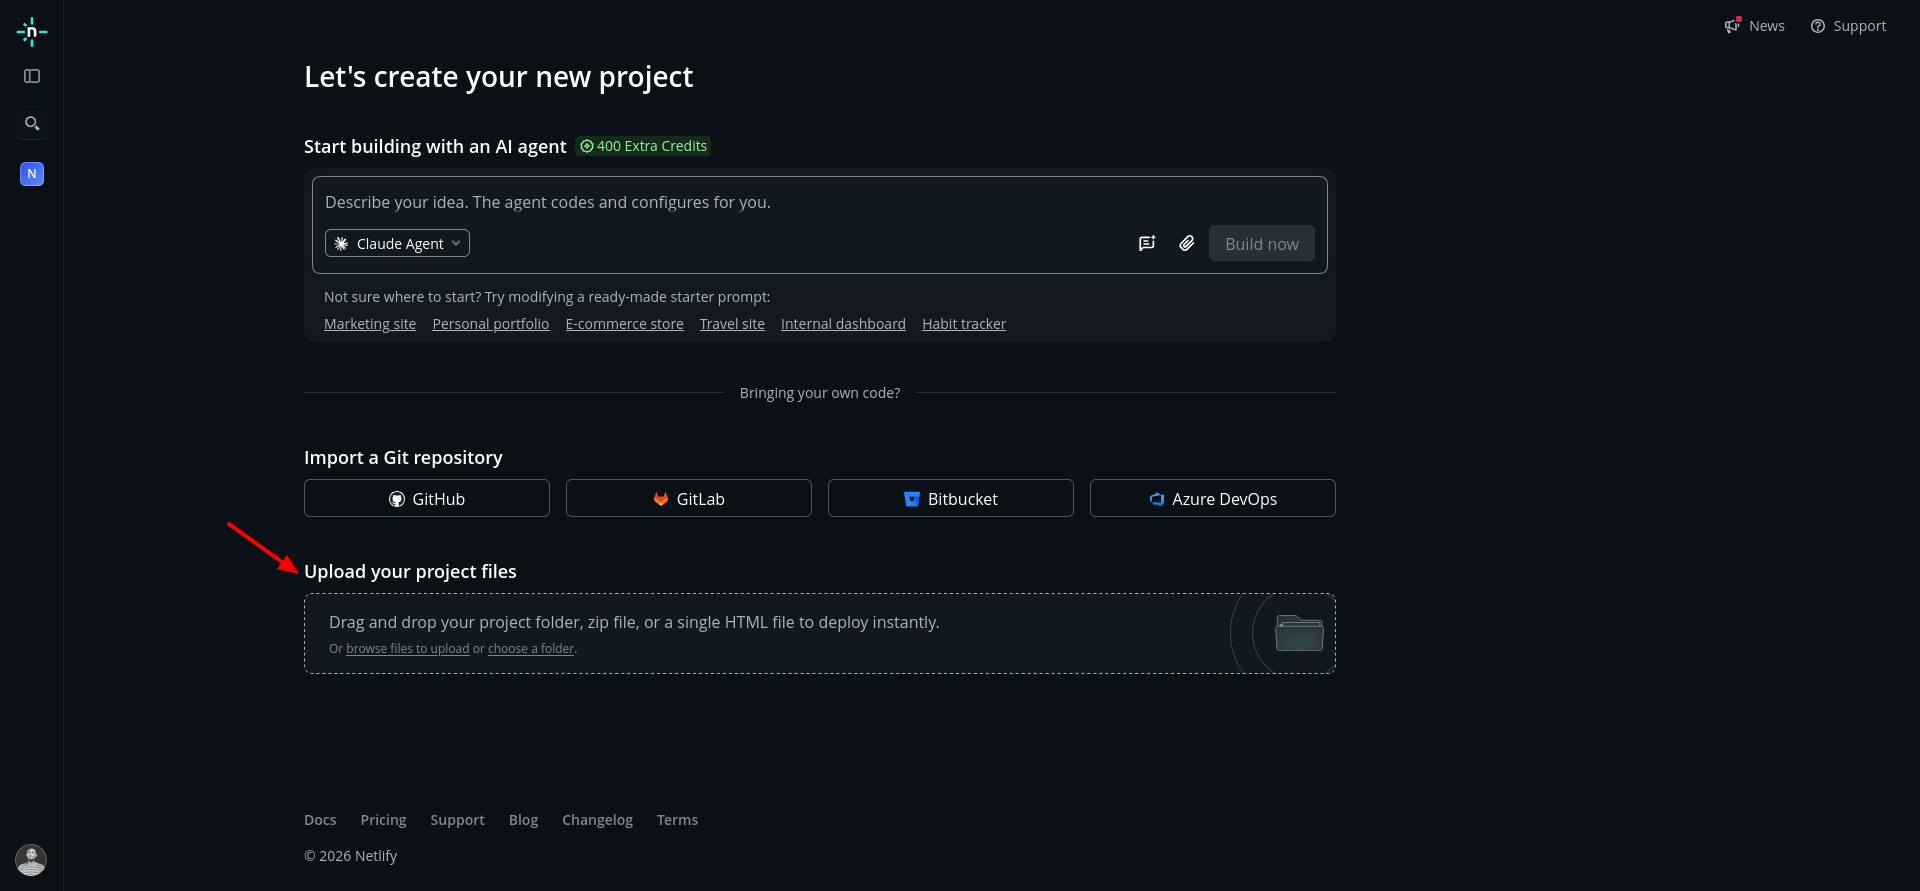Image resolution: width=1920 pixels, height=891 pixels.
Task: Click the Netlify logo icon
Action: click(32, 32)
